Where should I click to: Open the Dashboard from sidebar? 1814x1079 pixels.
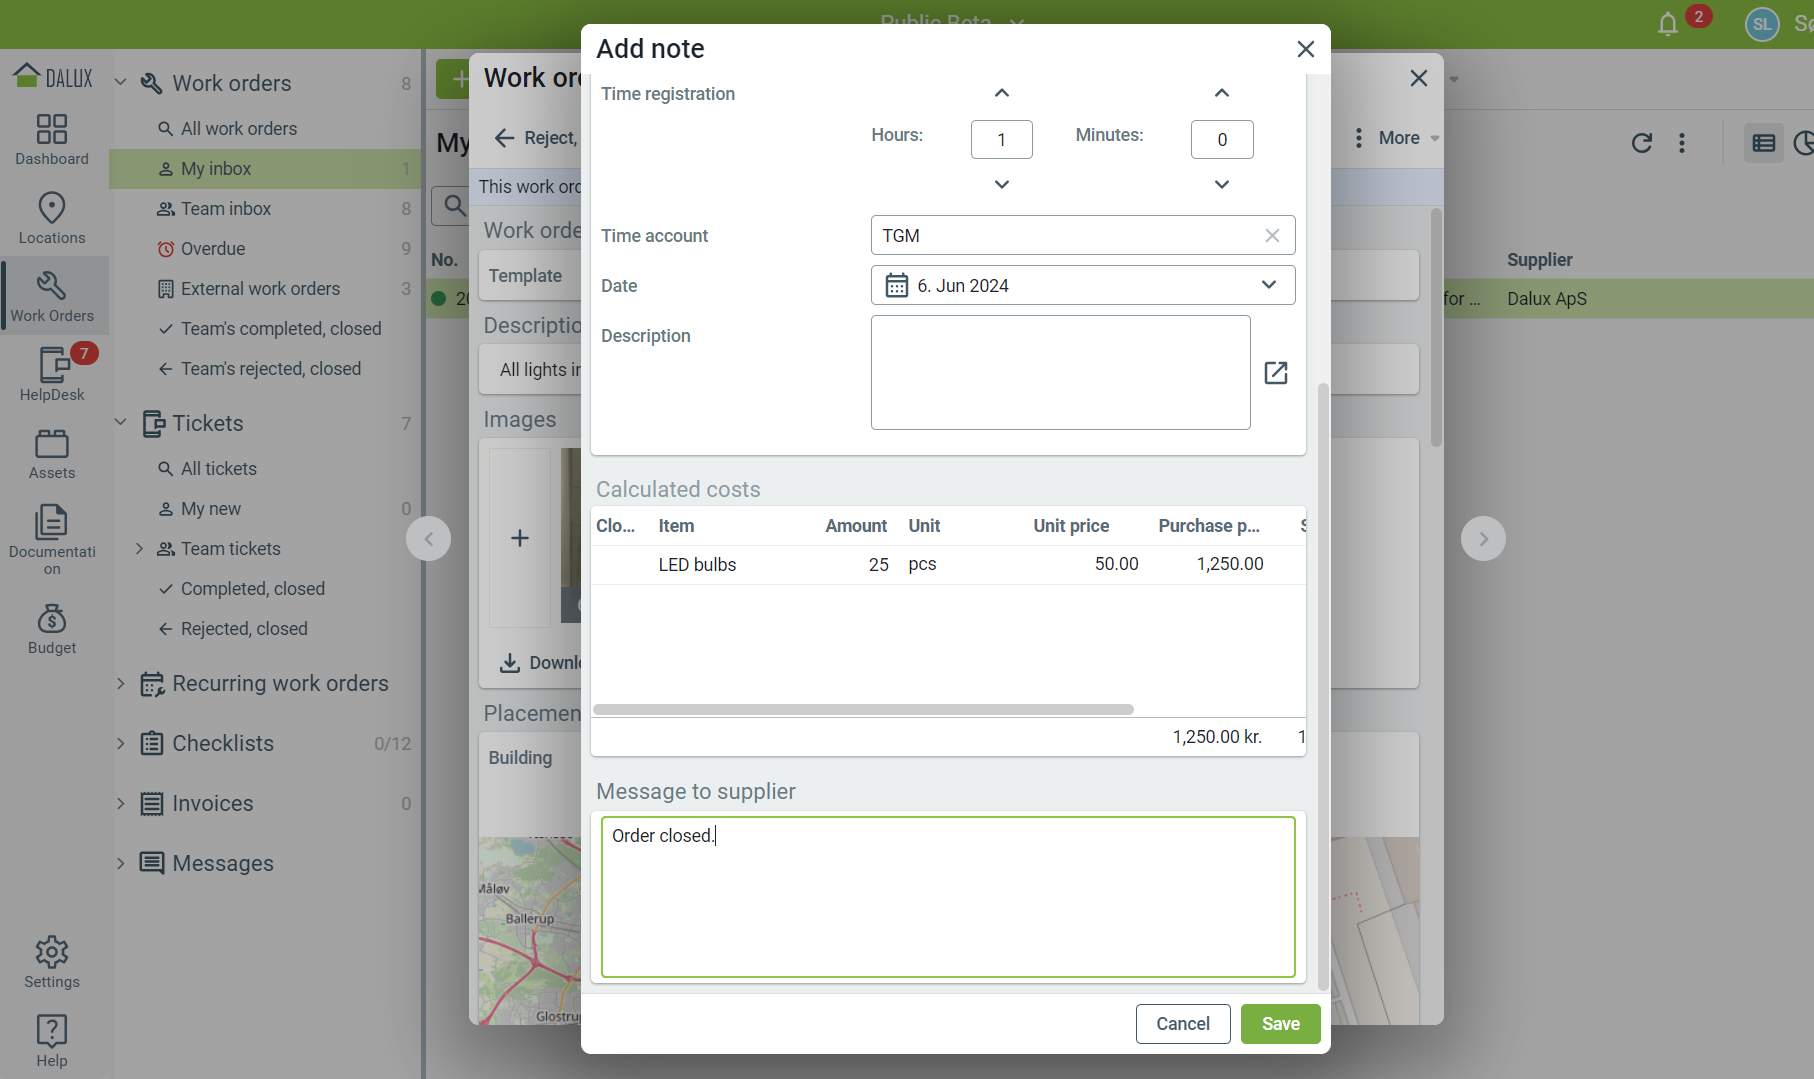(52, 139)
